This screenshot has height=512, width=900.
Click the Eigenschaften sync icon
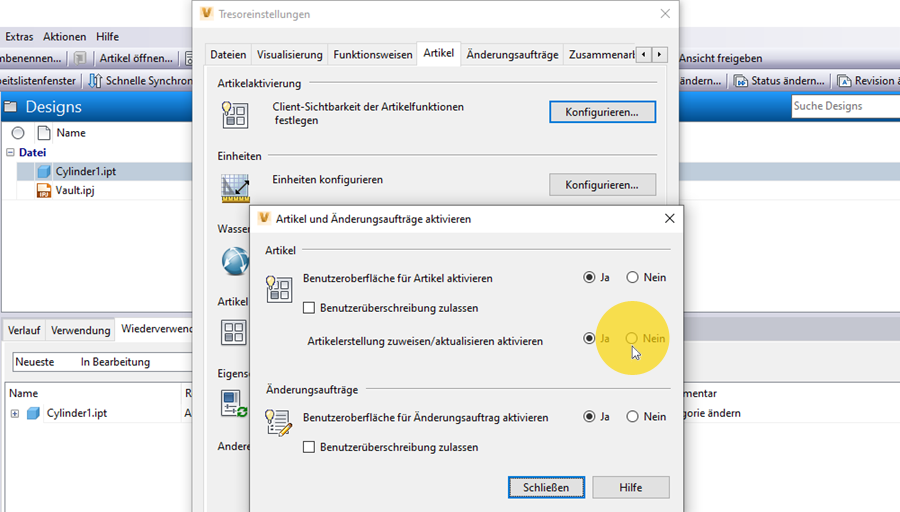[234, 403]
